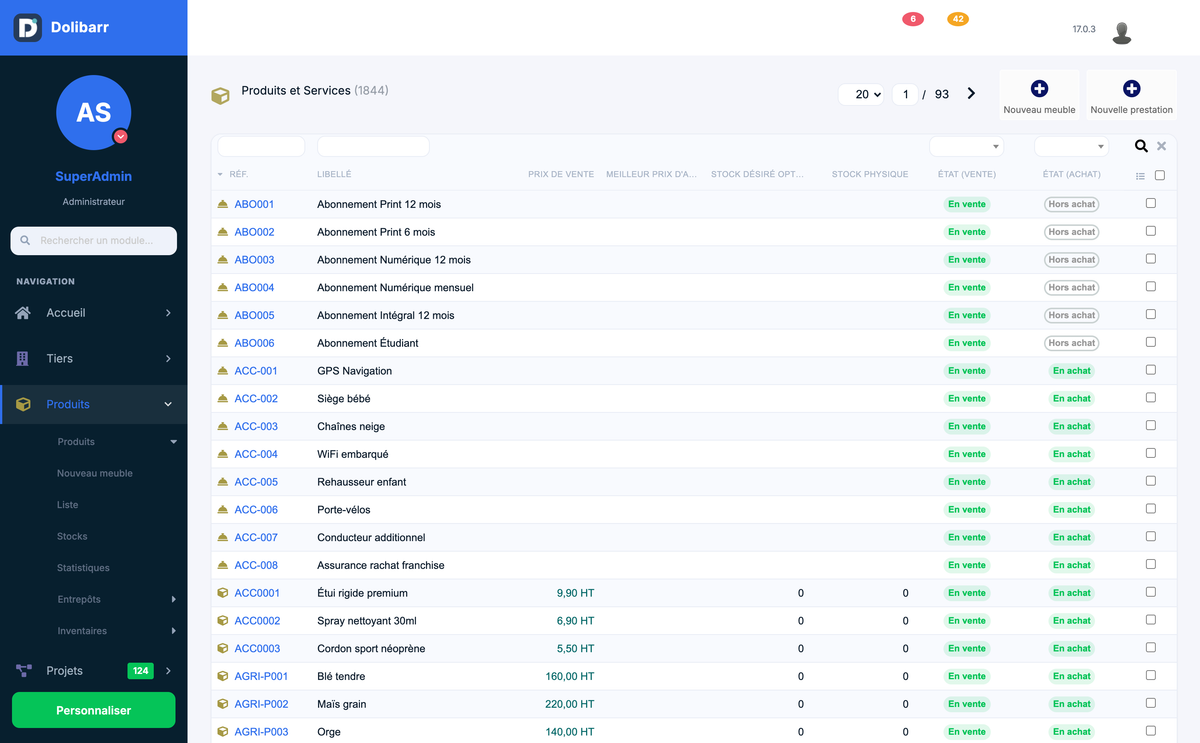Screen dimensions: 1200x743
Task: Click the Personnaliser button
Action: (x=94, y=710)
